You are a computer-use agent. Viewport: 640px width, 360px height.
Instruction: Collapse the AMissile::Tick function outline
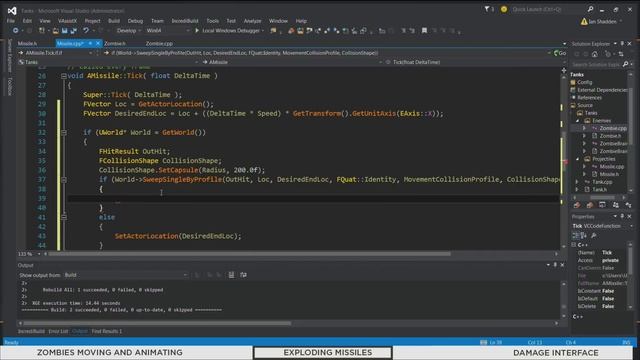click(64, 76)
